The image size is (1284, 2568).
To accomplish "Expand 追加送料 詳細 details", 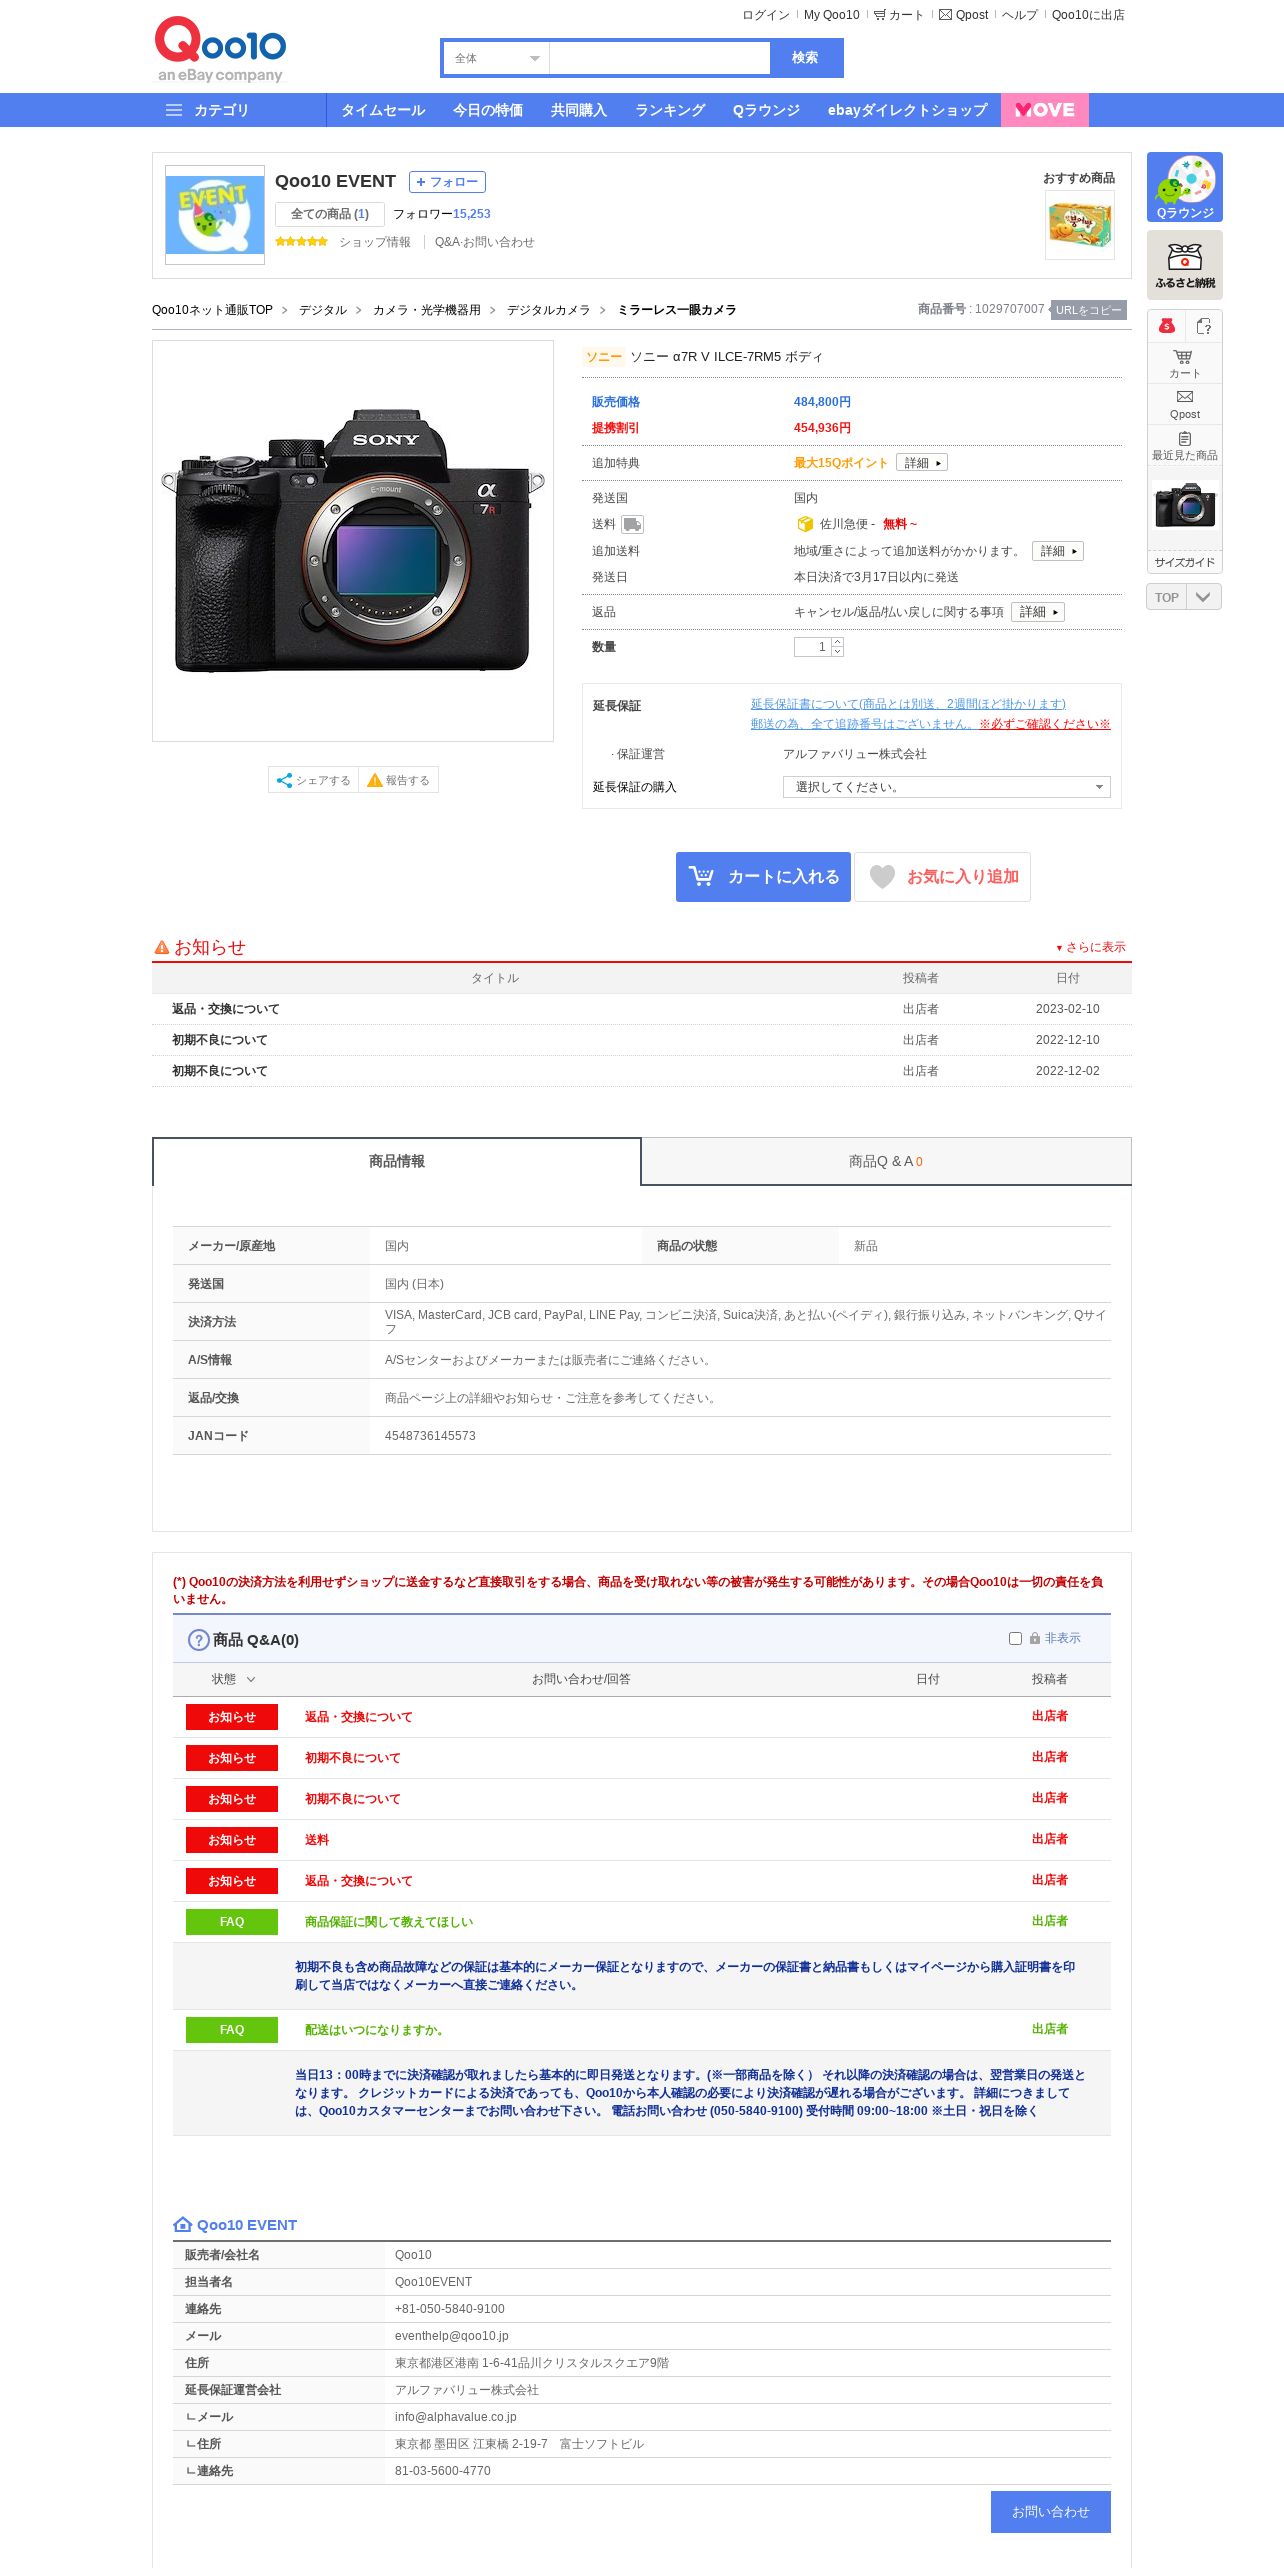I will click(1058, 551).
